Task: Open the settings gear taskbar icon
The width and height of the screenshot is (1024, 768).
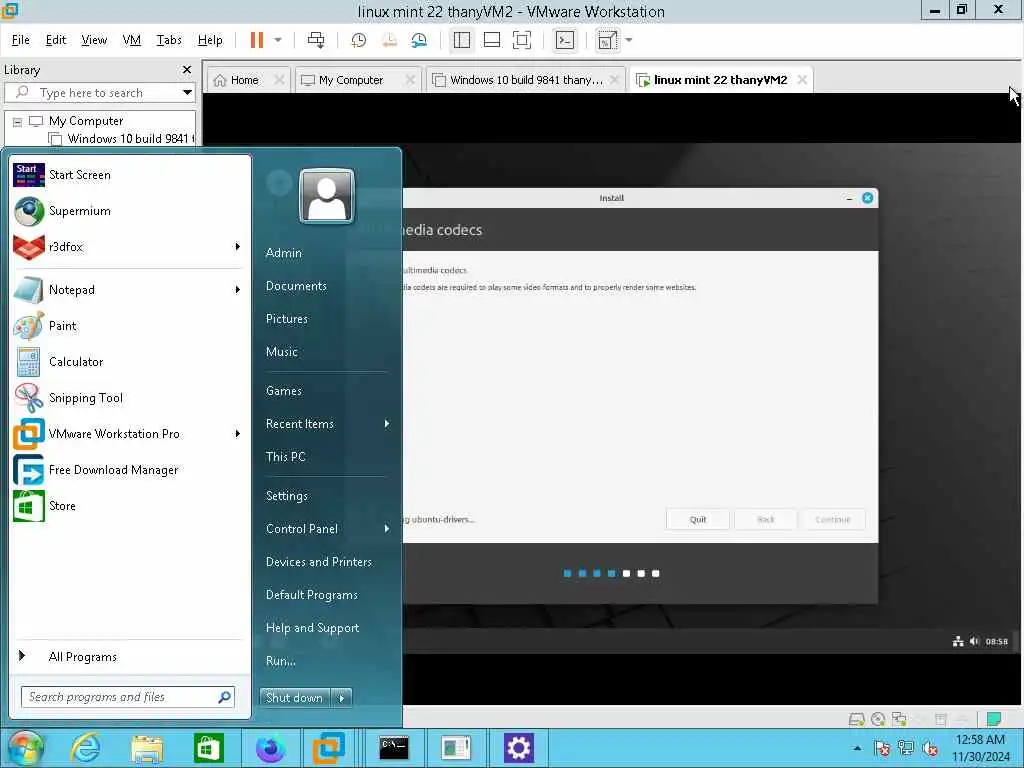Action: pos(519,748)
